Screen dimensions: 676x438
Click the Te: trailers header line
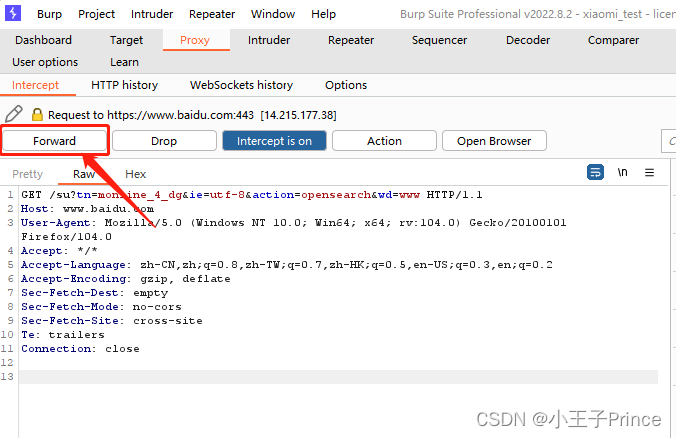click(63, 335)
